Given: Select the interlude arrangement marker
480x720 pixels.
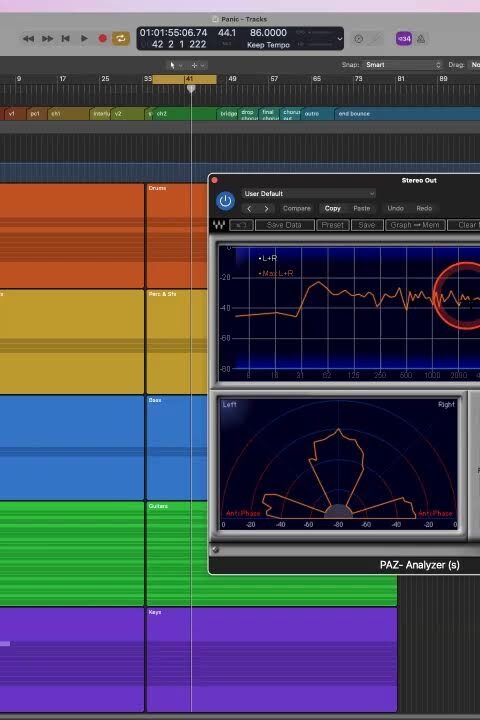Looking at the screenshot, I should click(x=101, y=113).
